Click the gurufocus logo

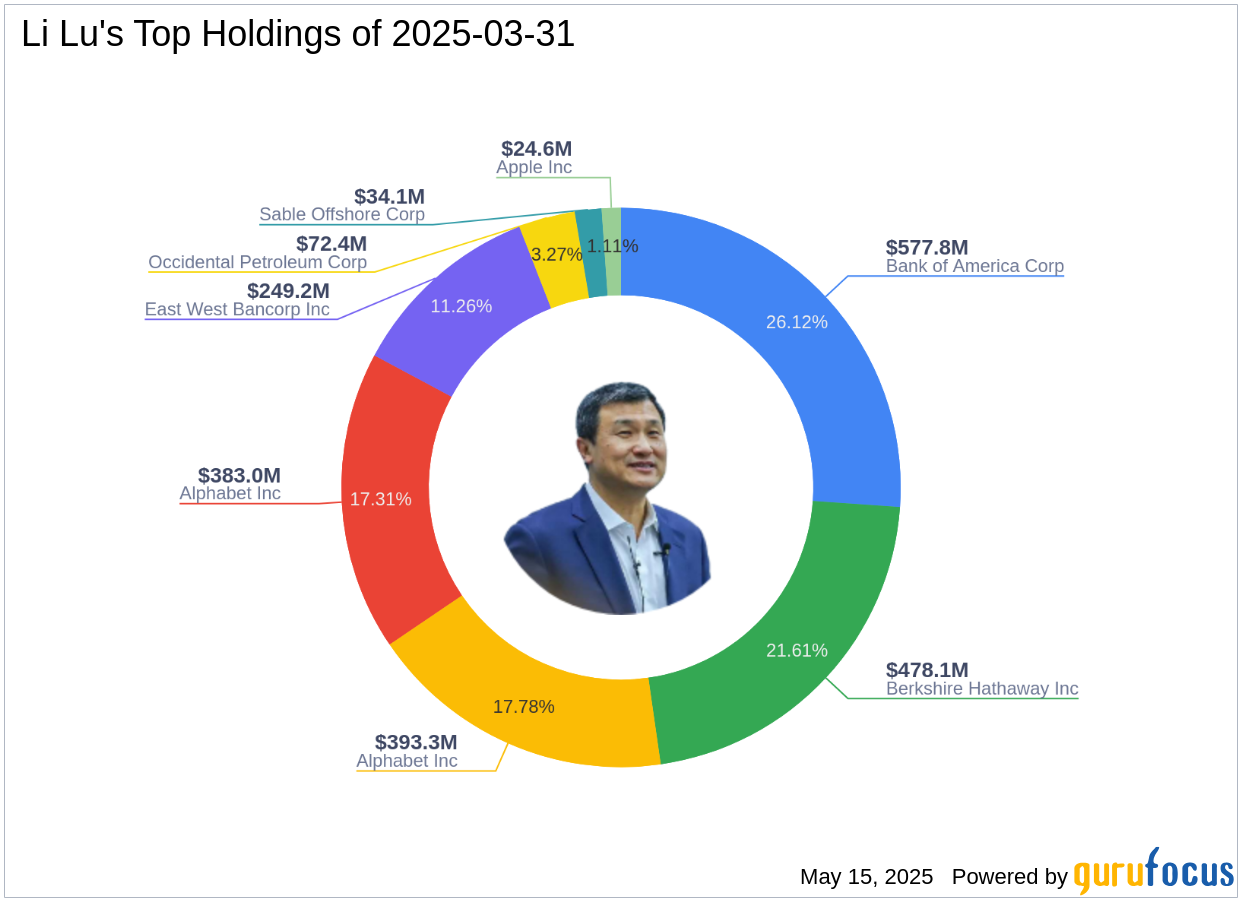[1154, 871]
